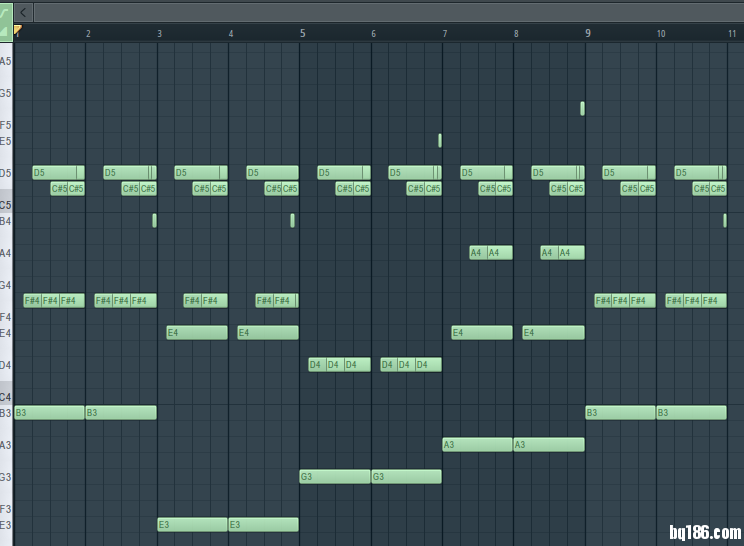Preview the A5 piano key
This screenshot has height=546, width=744.
click(6, 61)
